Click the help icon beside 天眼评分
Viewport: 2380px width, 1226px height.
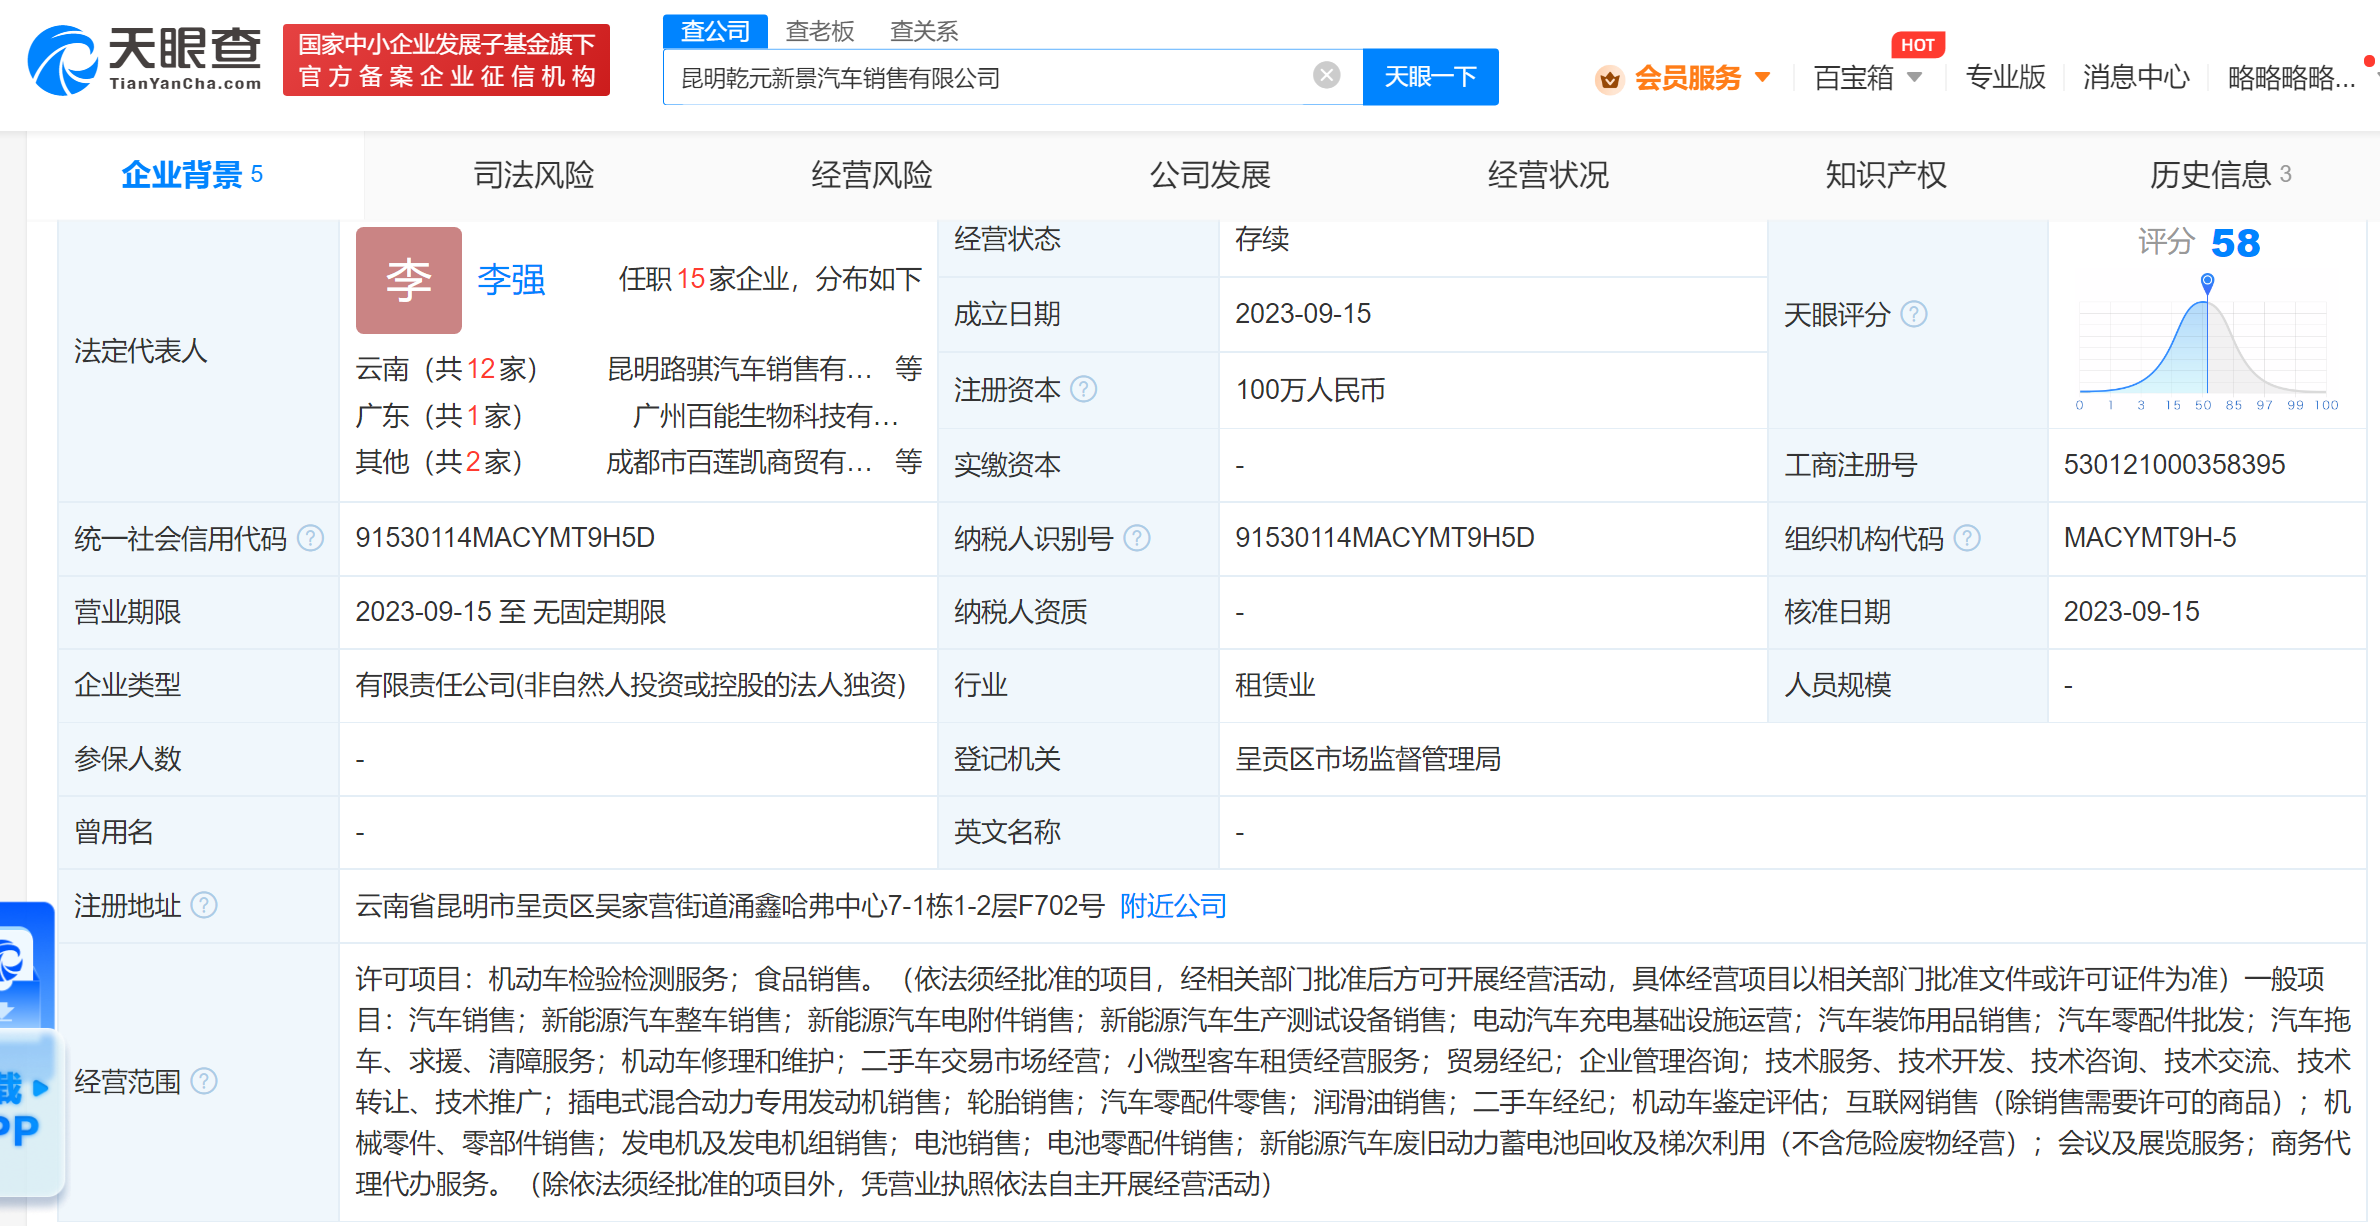click(x=1914, y=315)
